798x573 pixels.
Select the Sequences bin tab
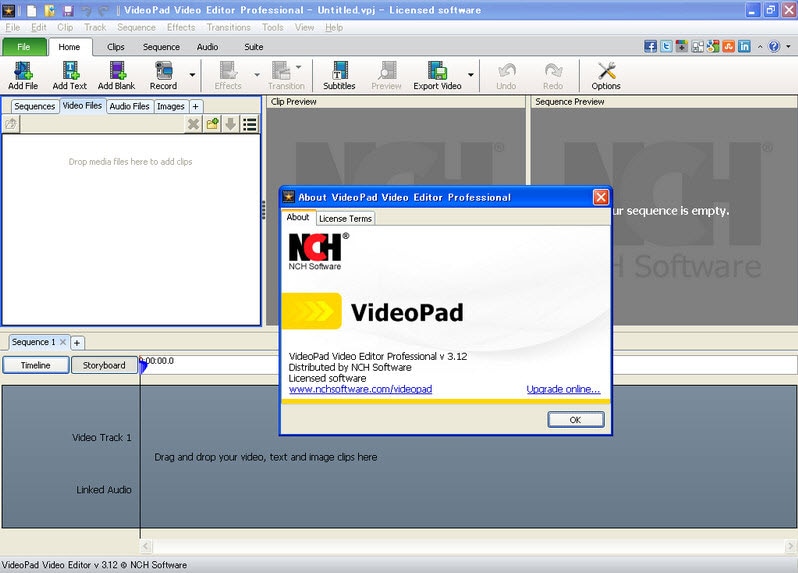click(x=35, y=106)
